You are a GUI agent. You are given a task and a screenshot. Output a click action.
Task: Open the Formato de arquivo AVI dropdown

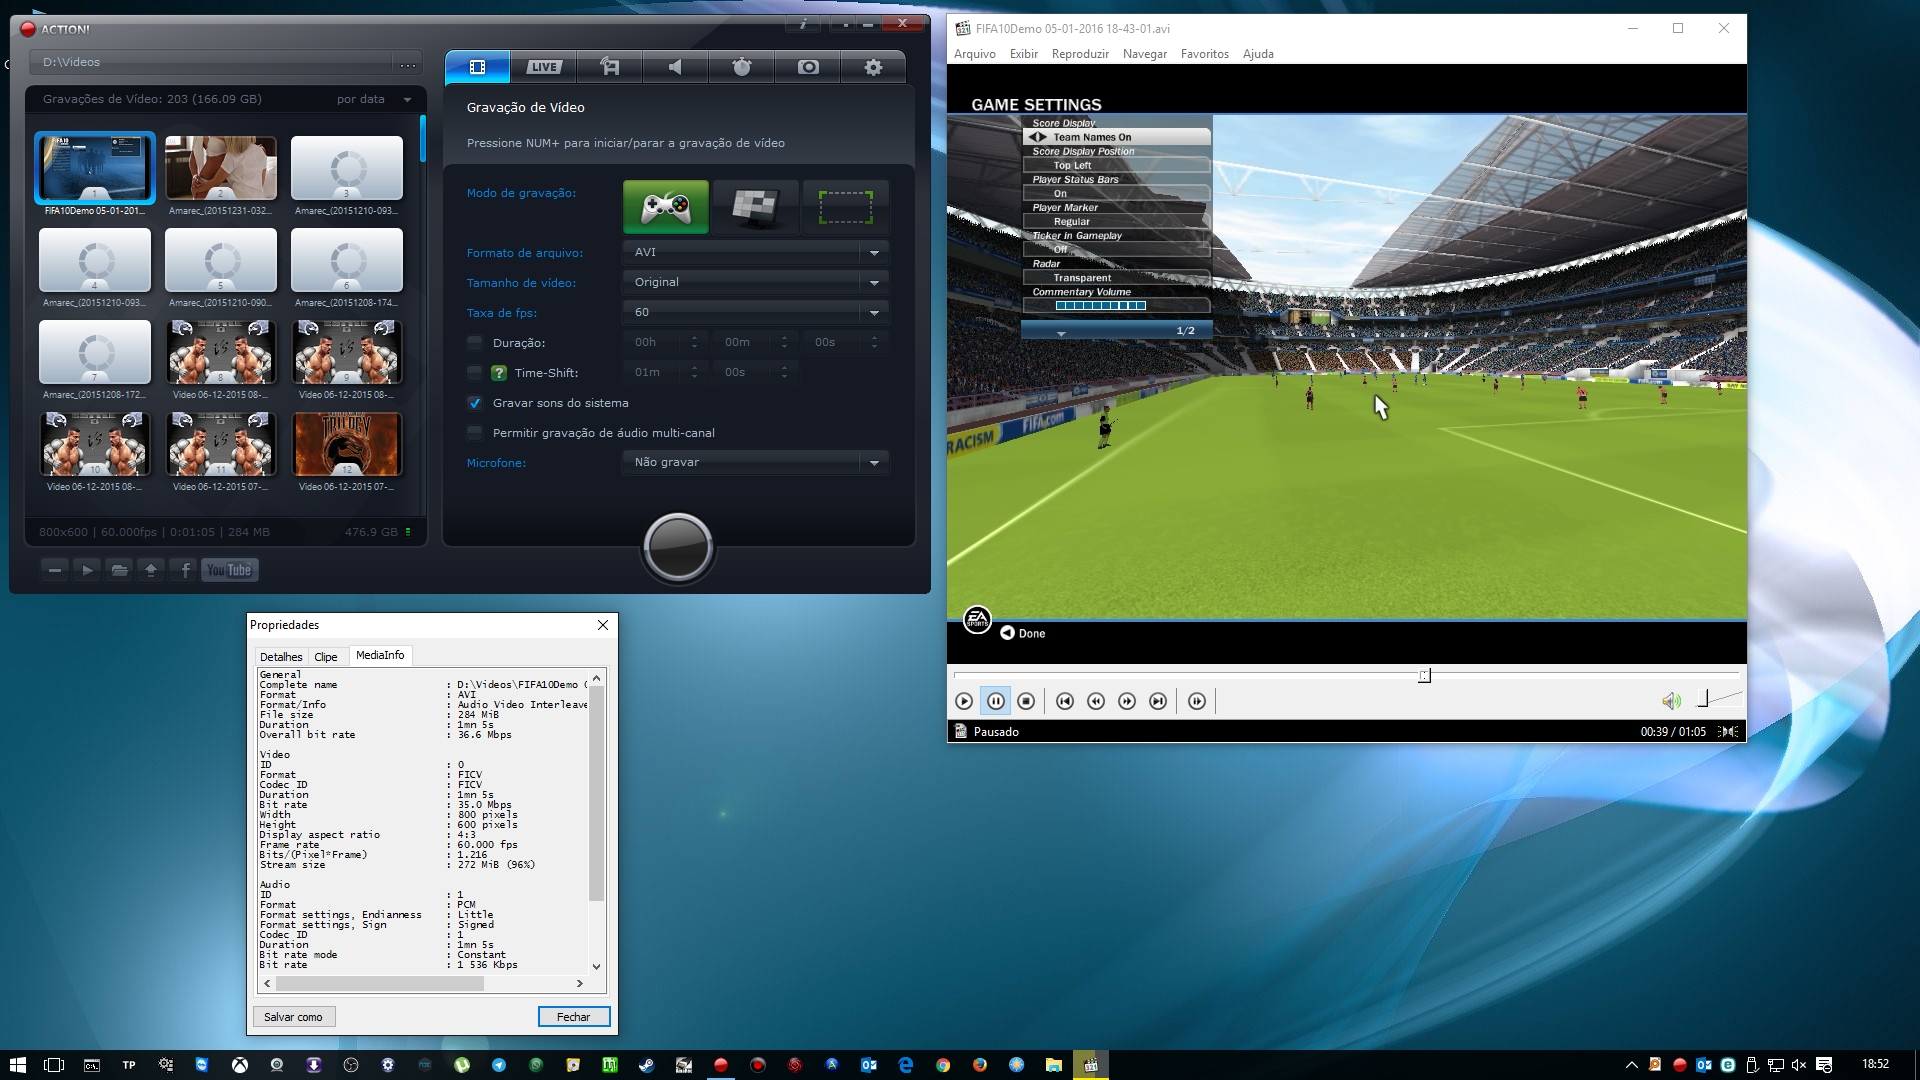click(756, 252)
